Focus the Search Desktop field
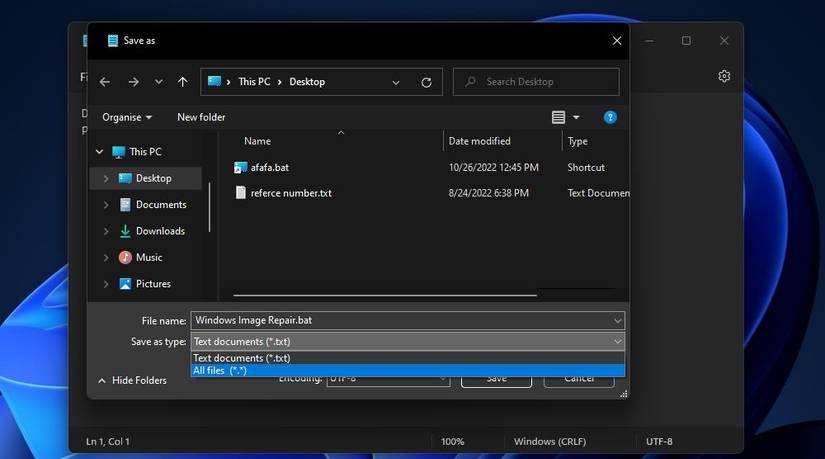Screen dimensions: 825x459 coord(536,82)
